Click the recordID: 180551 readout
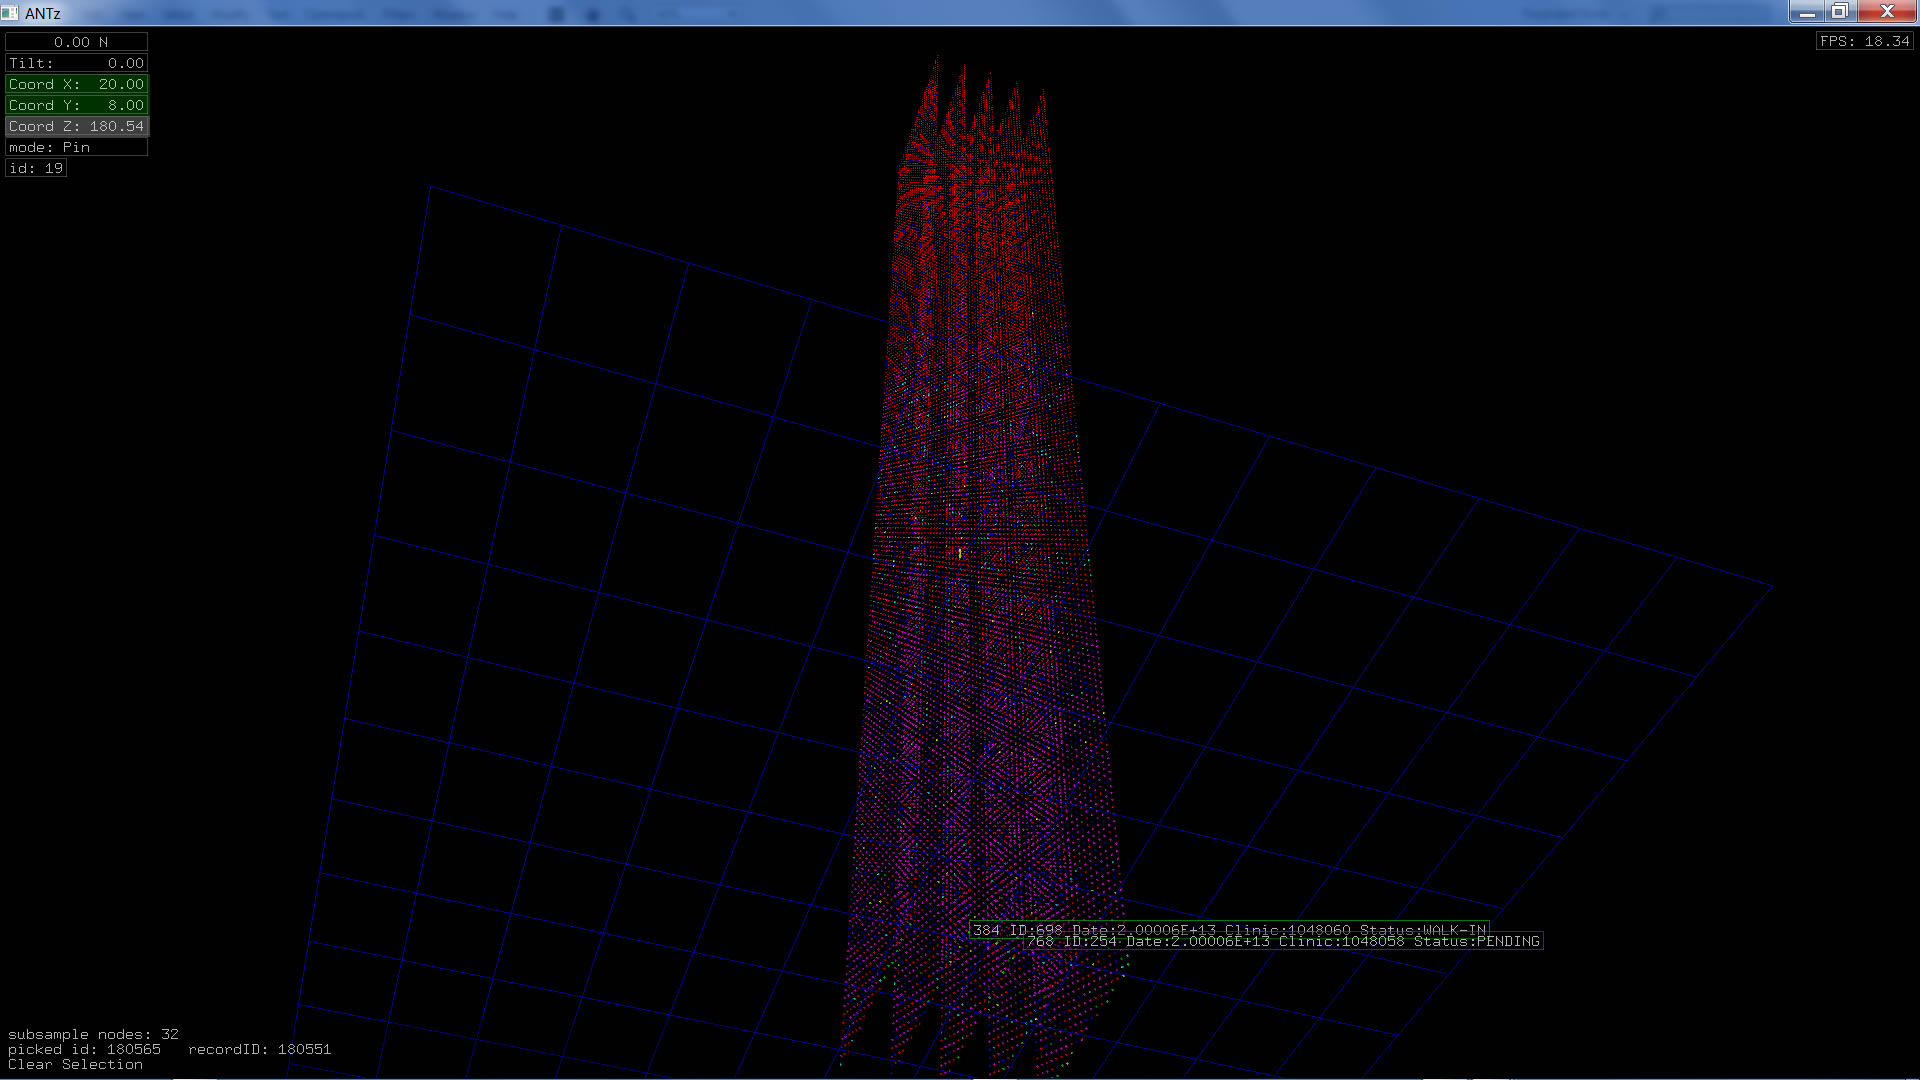 click(259, 1049)
